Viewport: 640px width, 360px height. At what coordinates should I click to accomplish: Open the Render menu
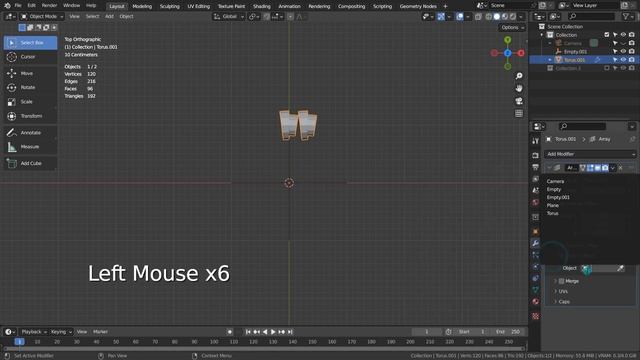(x=49, y=6)
